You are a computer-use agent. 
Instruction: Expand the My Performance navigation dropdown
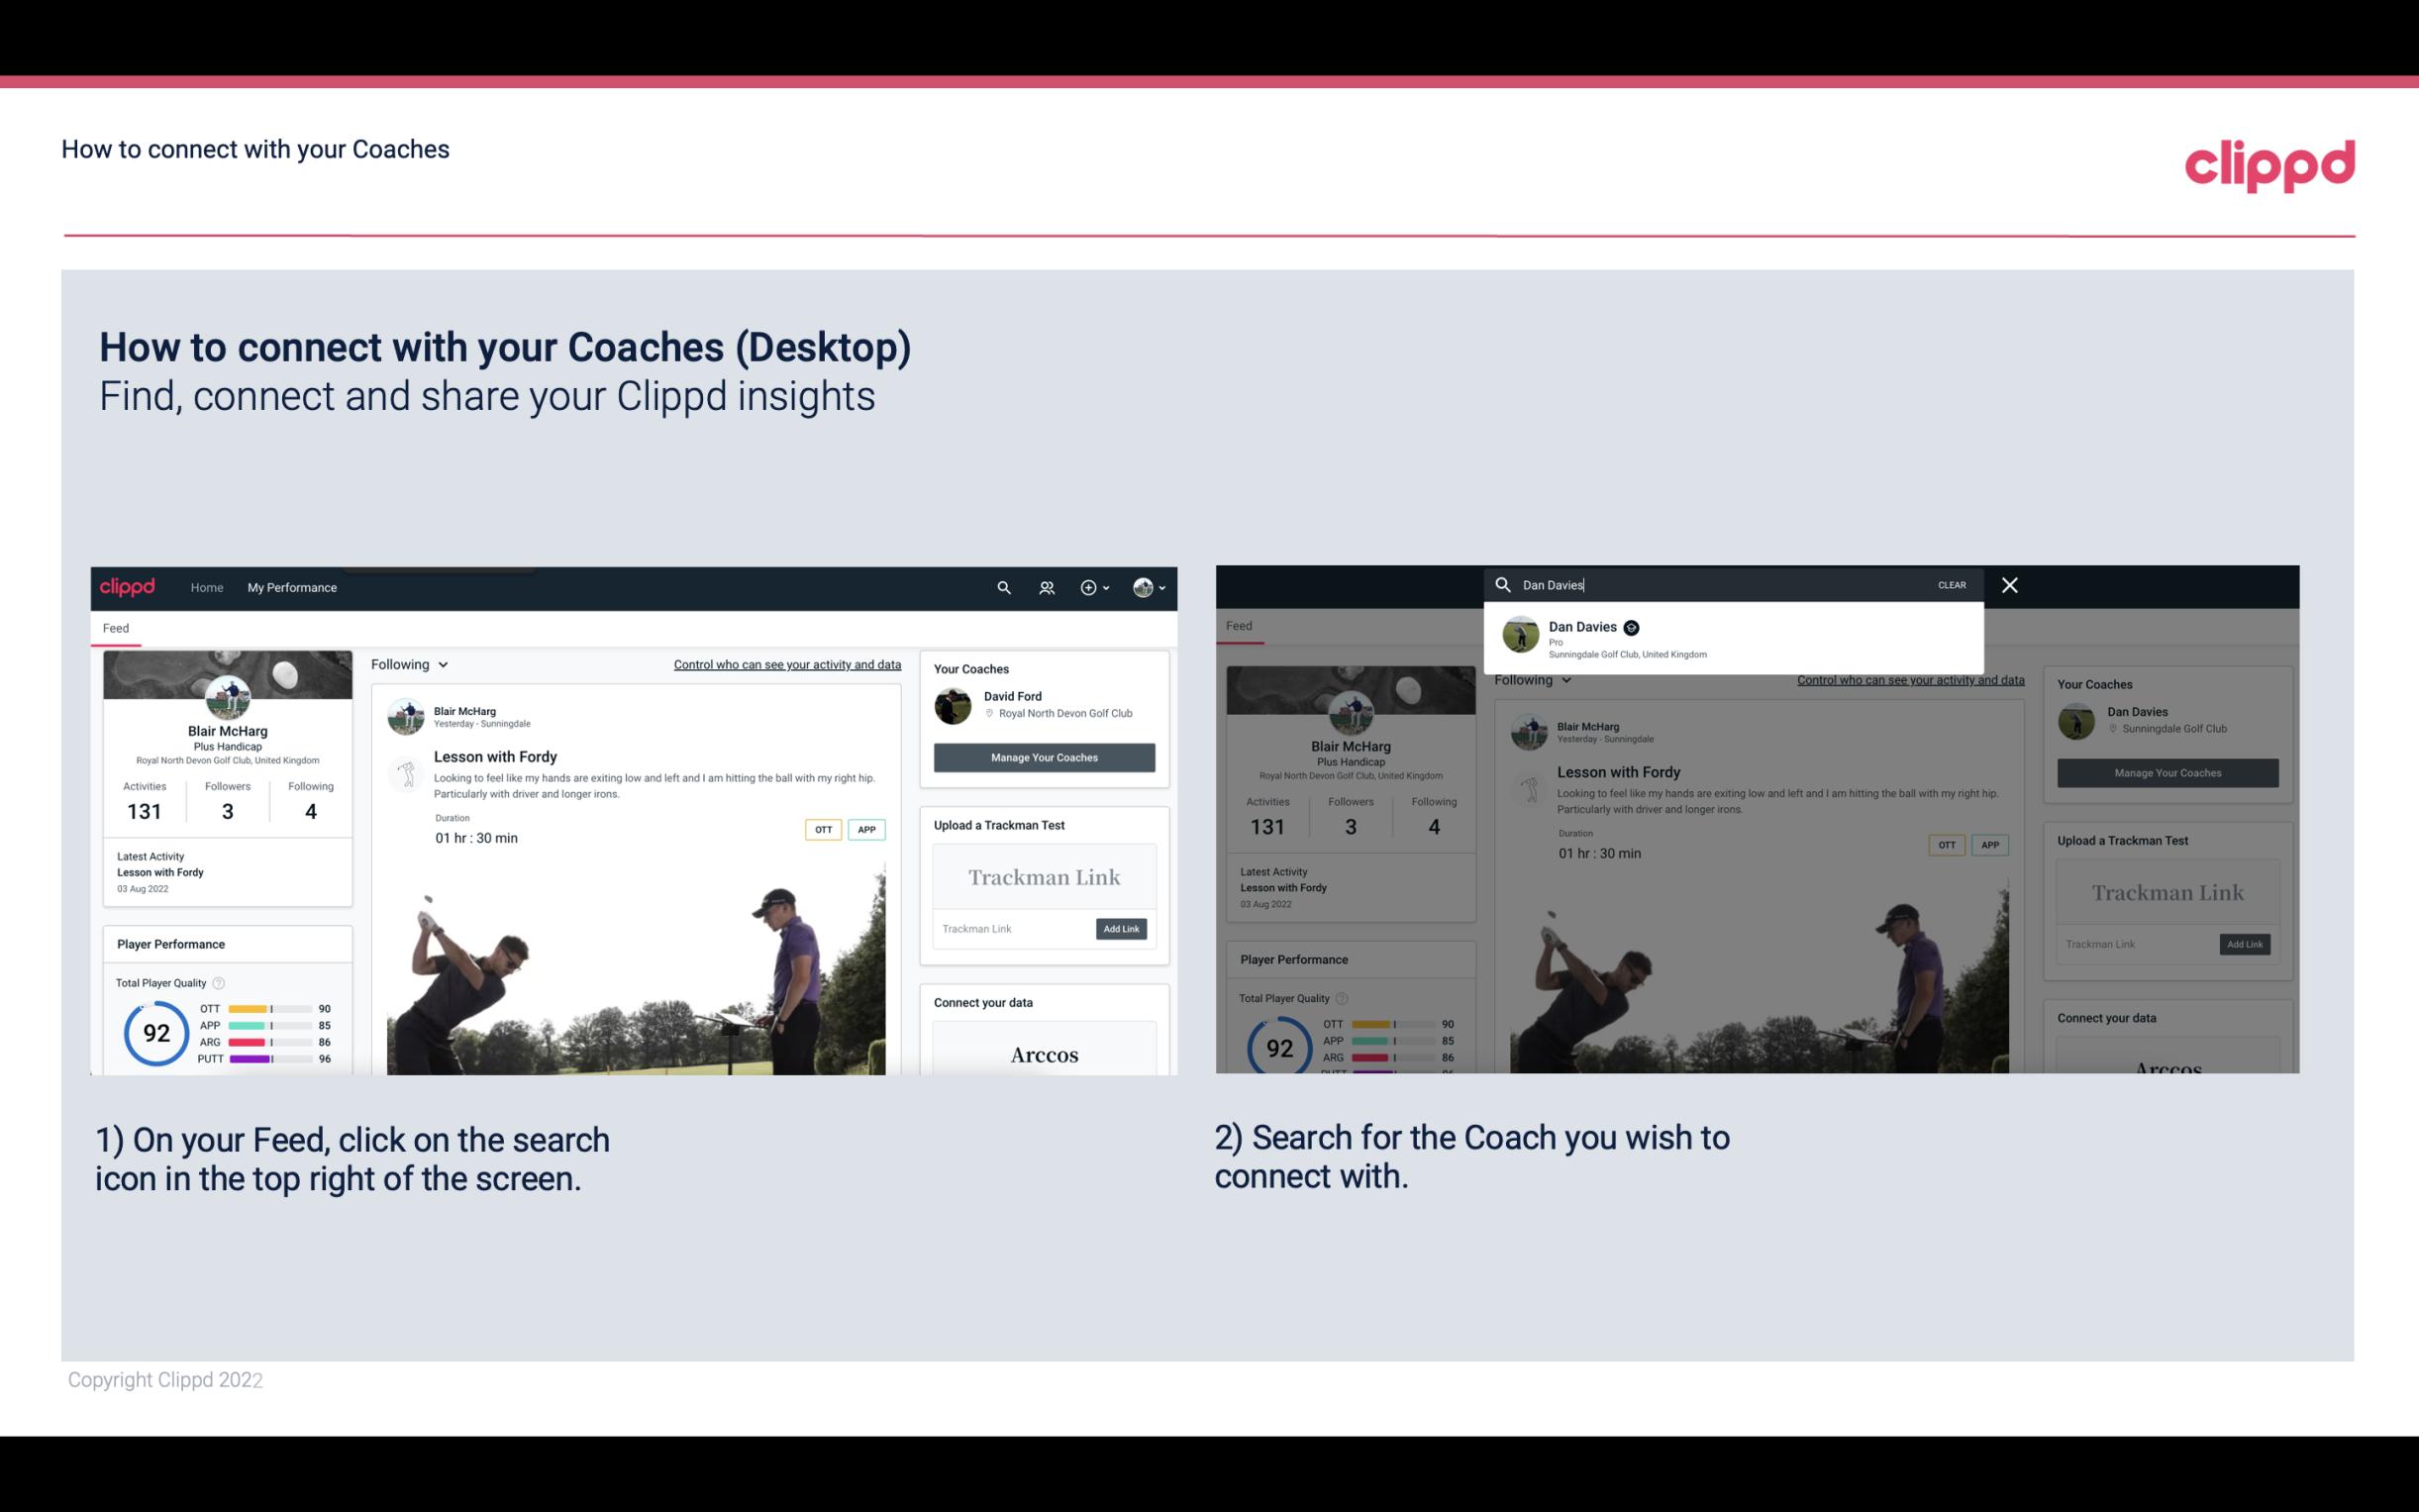point(294,587)
